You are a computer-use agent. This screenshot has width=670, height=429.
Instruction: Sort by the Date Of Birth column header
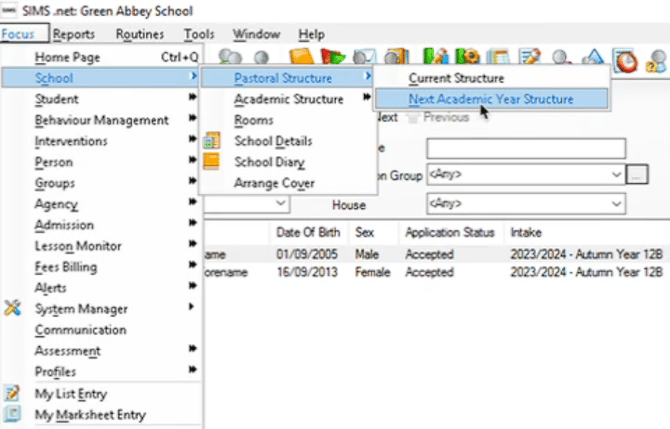click(309, 232)
